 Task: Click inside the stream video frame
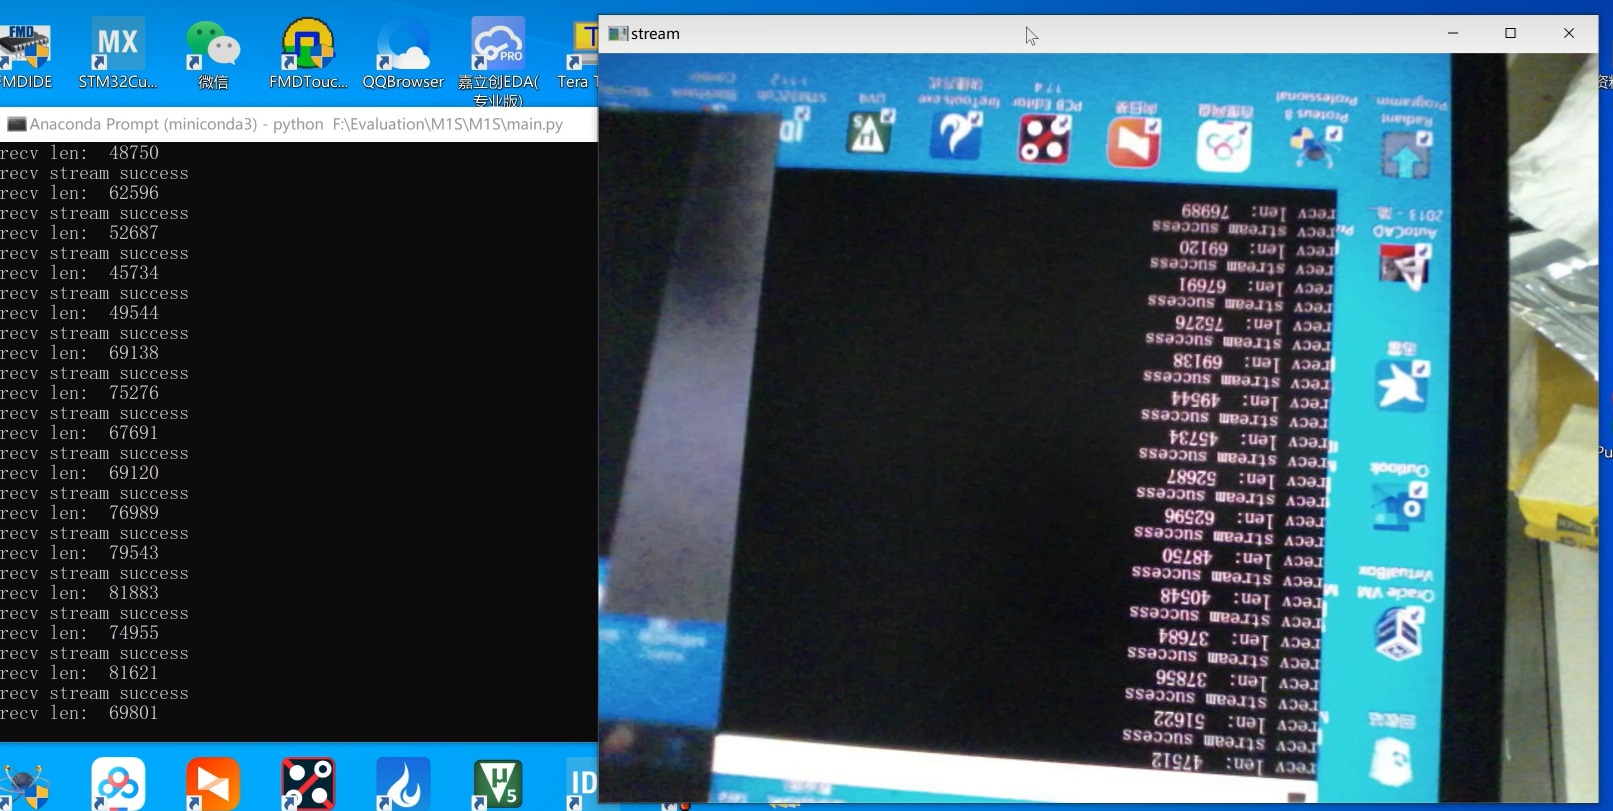tap(1098, 428)
